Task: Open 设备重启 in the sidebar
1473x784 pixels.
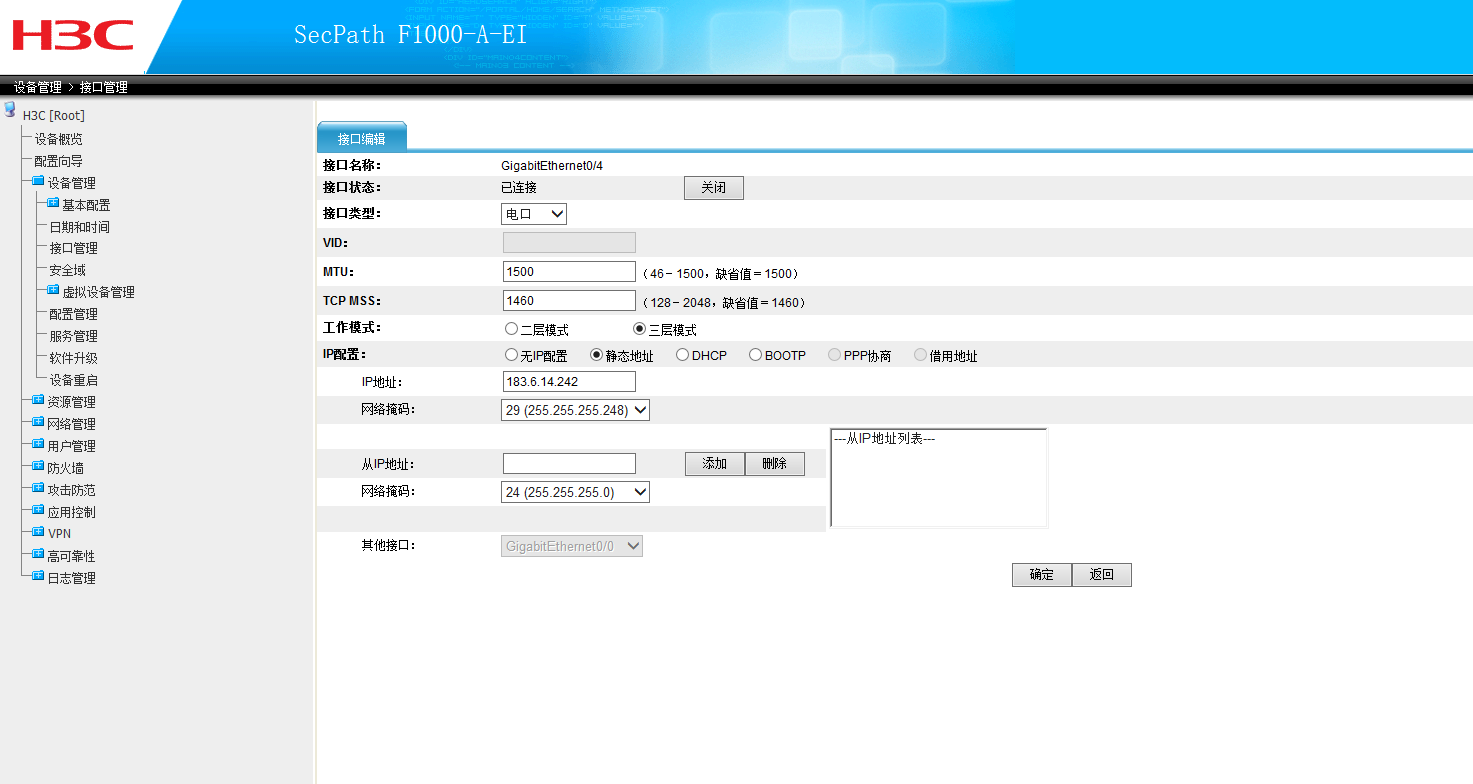Action: [74, 380]
